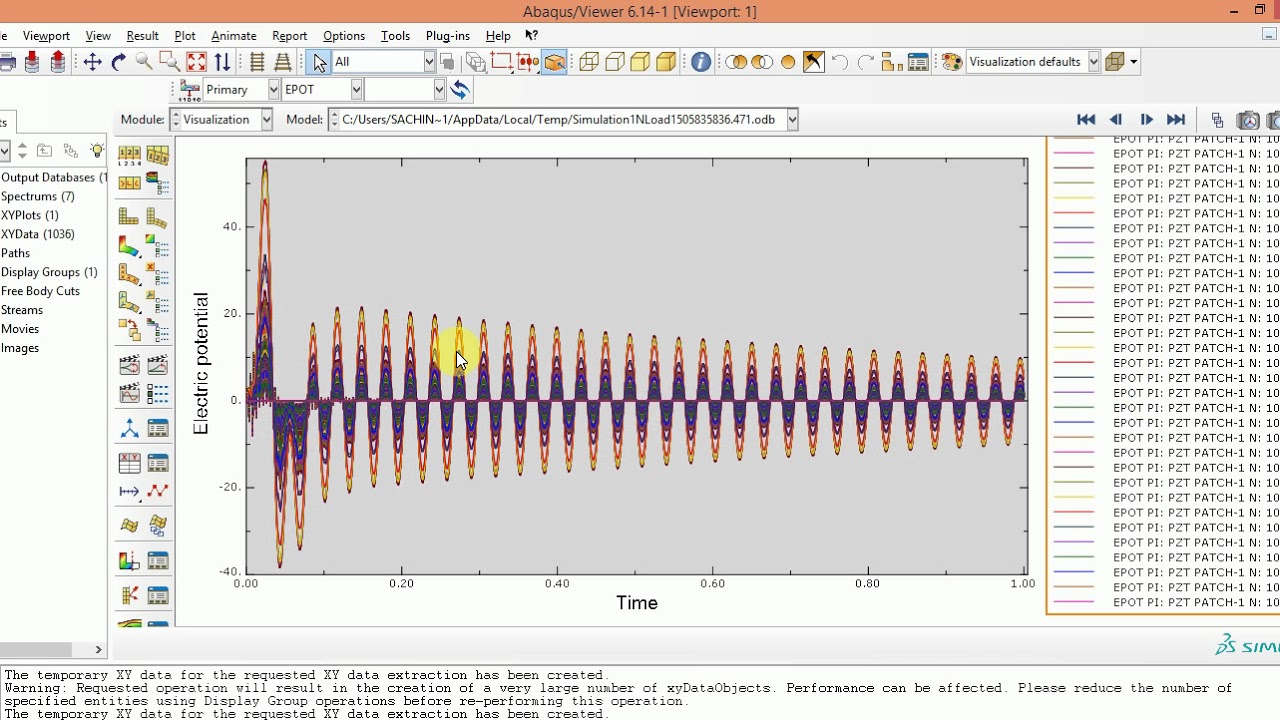Click the camera snapshot icon near frame controls

pyautogui.click(x=1248, y=120)
